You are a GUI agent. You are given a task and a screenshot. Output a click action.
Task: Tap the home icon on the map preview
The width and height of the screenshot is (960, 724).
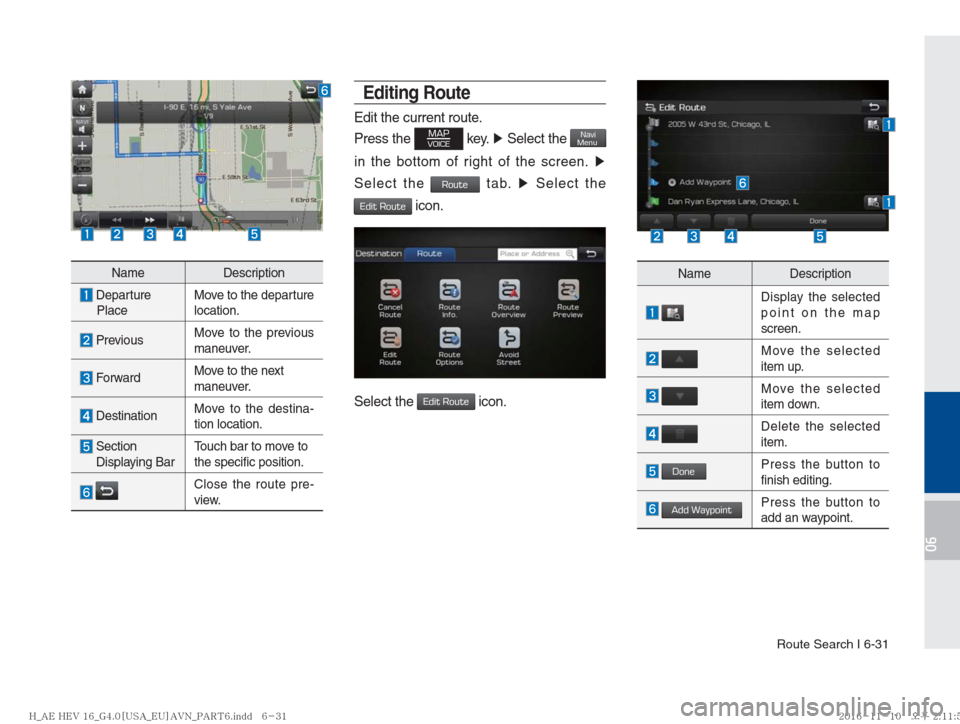82,90
